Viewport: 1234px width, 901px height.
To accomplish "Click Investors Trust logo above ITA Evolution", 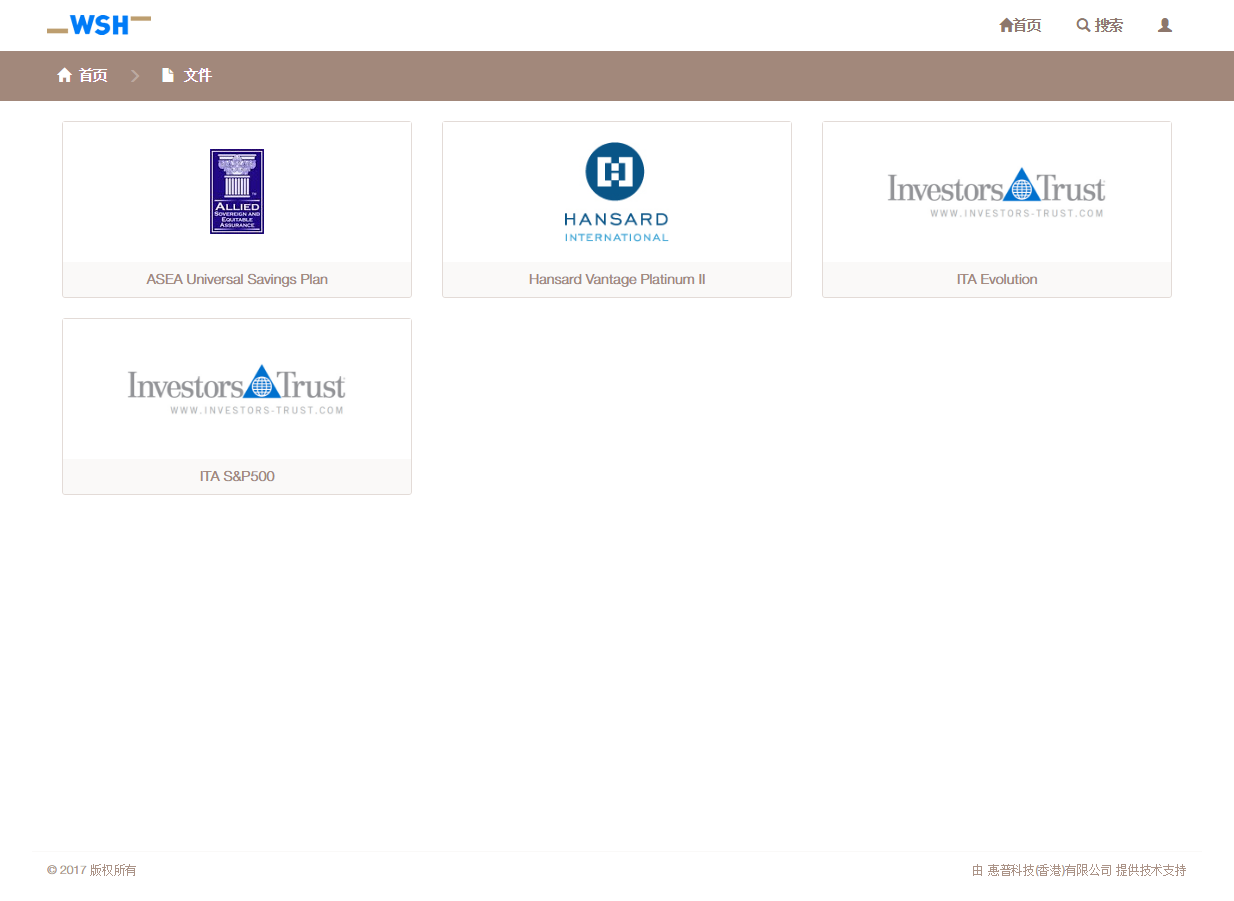I will tap(996, 191).
